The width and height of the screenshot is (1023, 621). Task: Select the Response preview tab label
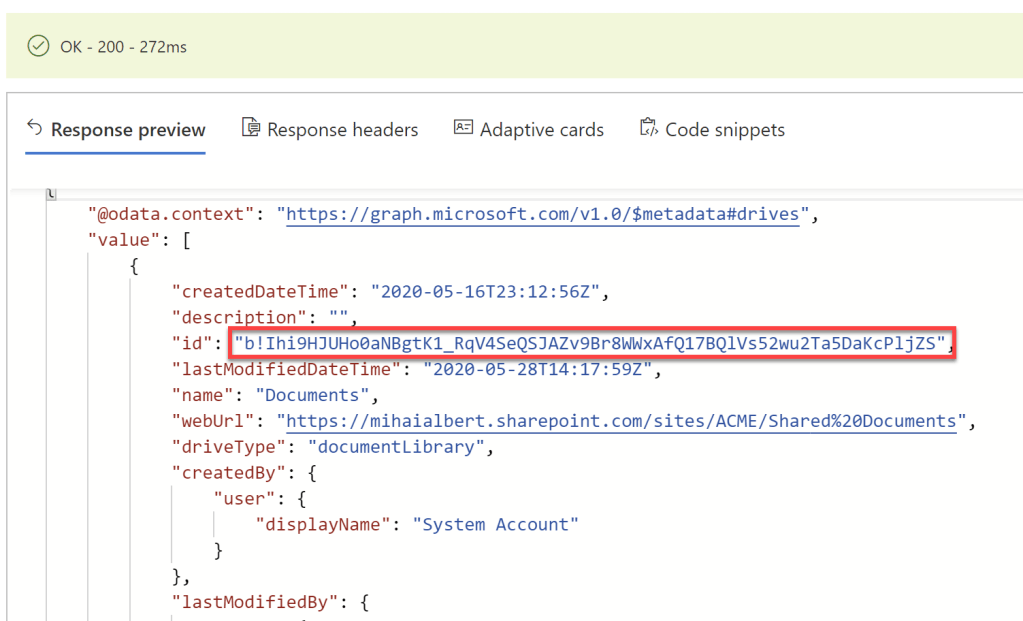coord(128,130)
